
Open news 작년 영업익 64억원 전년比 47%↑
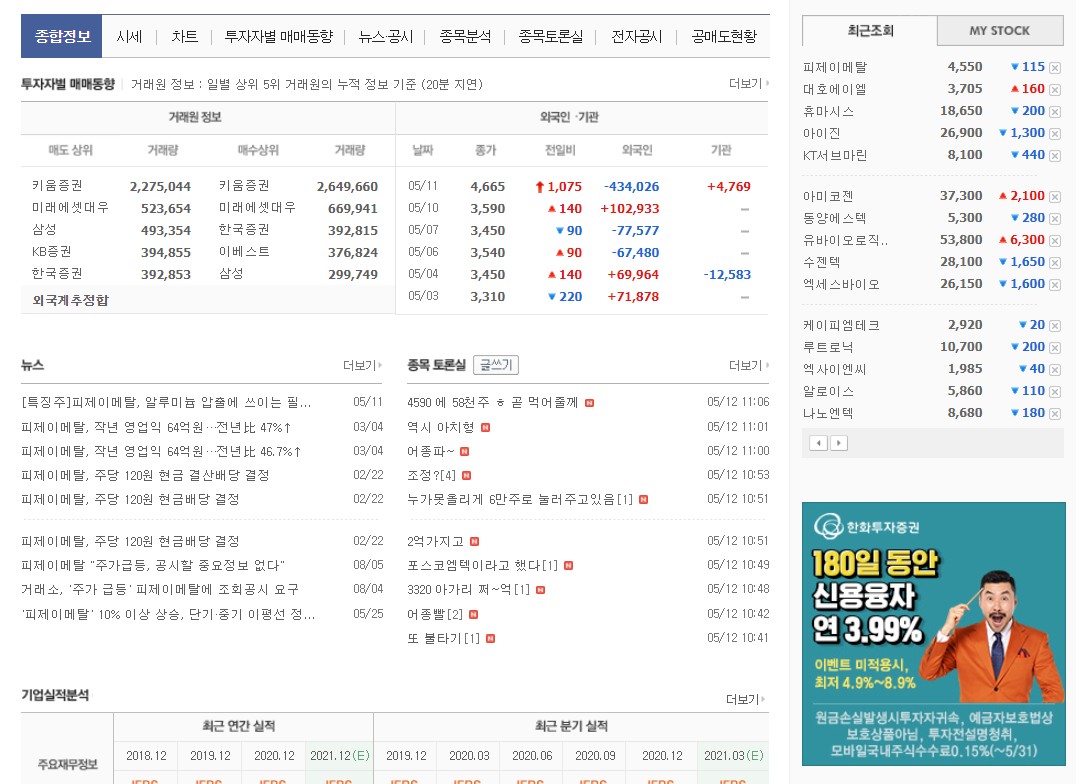[x=157, y=427]
